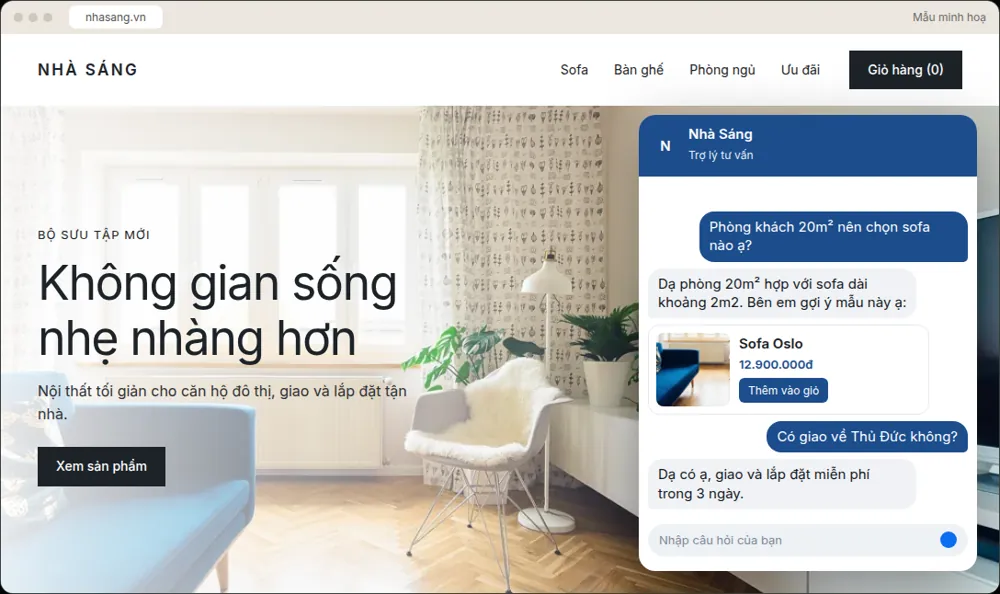The width and height of the screenshot is (1000, 594).
Task: Click the Không gian sống headline
Action: tap(217, 311)
